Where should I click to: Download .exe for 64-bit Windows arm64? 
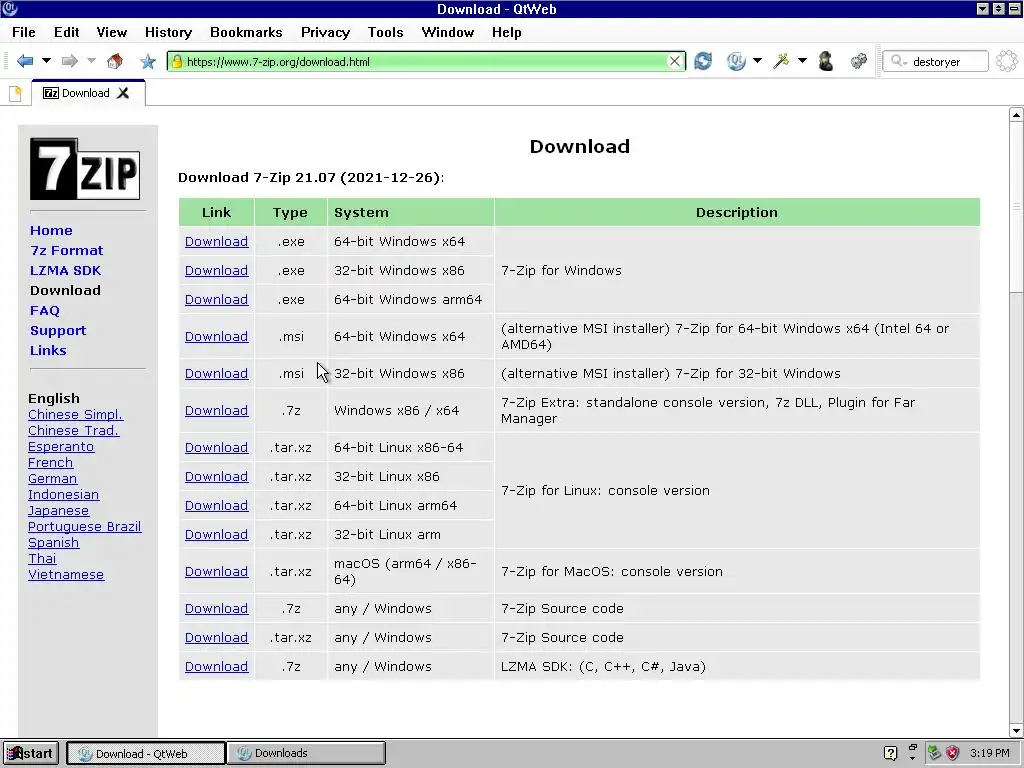click(216, 299)
